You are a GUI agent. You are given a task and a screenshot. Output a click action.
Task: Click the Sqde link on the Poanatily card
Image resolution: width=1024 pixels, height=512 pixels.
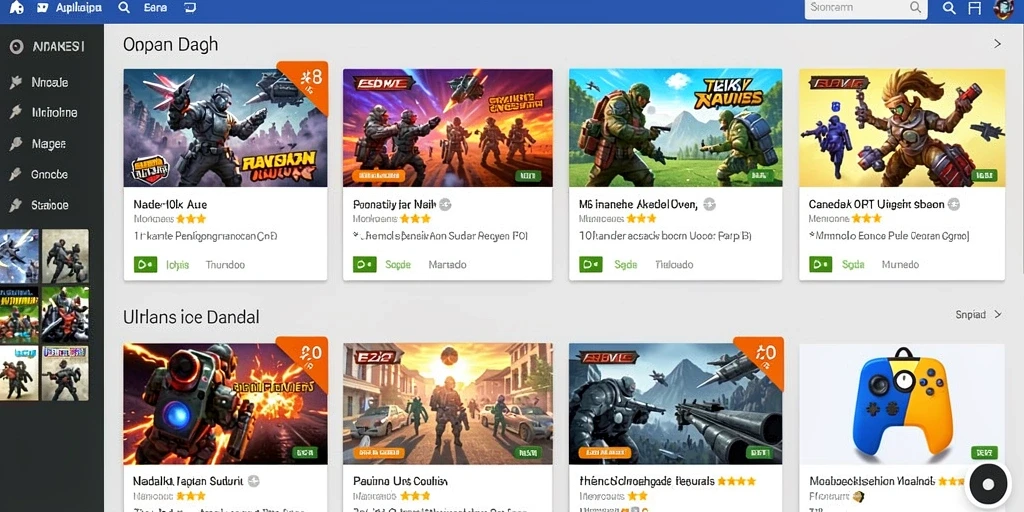pos(397,264)
